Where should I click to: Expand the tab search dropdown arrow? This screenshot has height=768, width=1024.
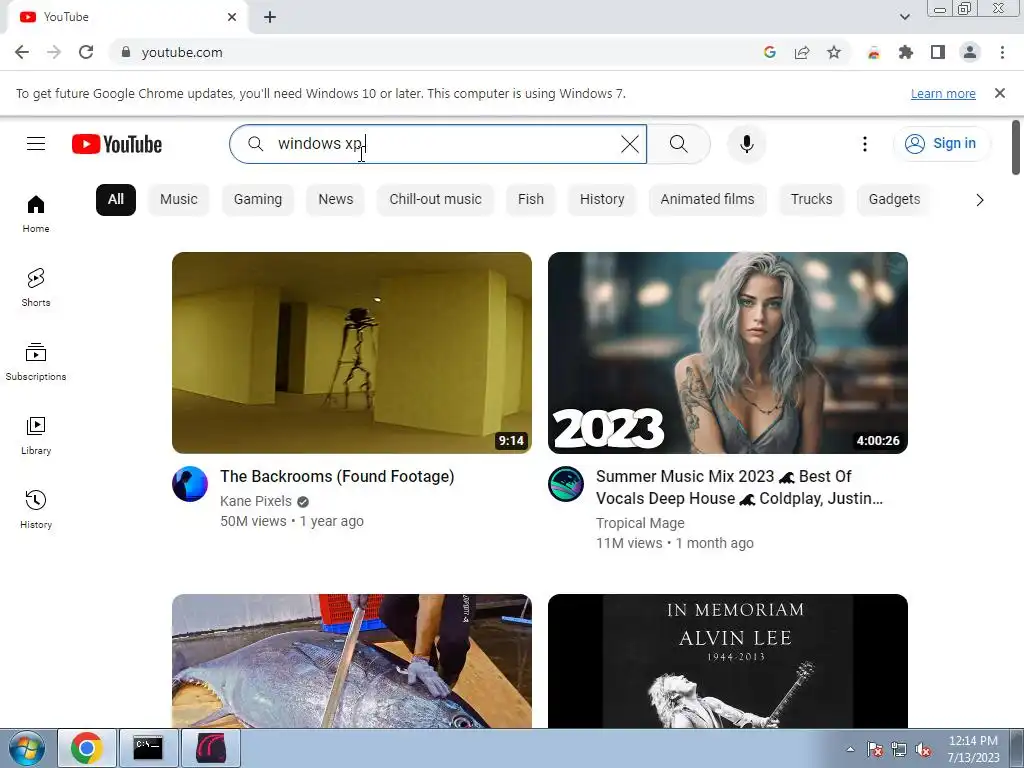point(904,17)
